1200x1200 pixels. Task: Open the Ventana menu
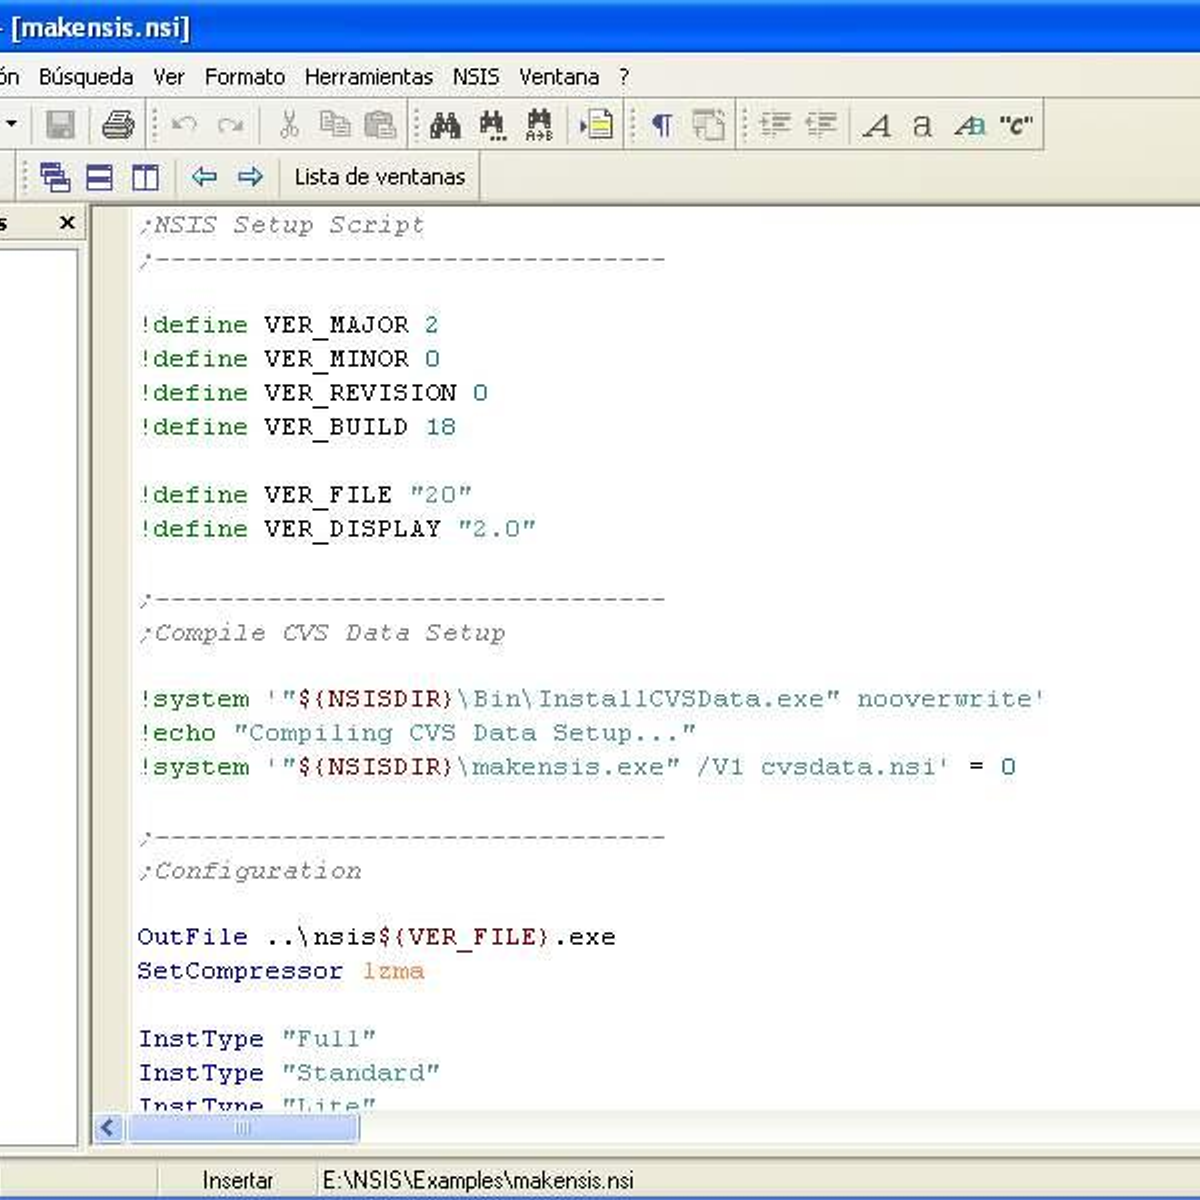coord(559,77)
